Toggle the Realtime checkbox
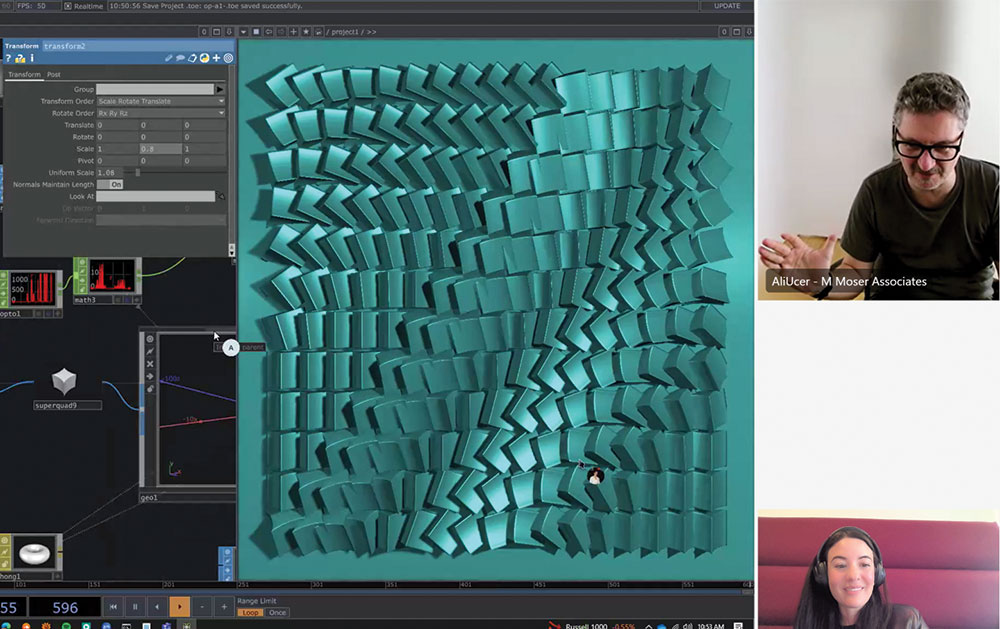This screenshot has height=629, width=1000. tap(68, 6)
